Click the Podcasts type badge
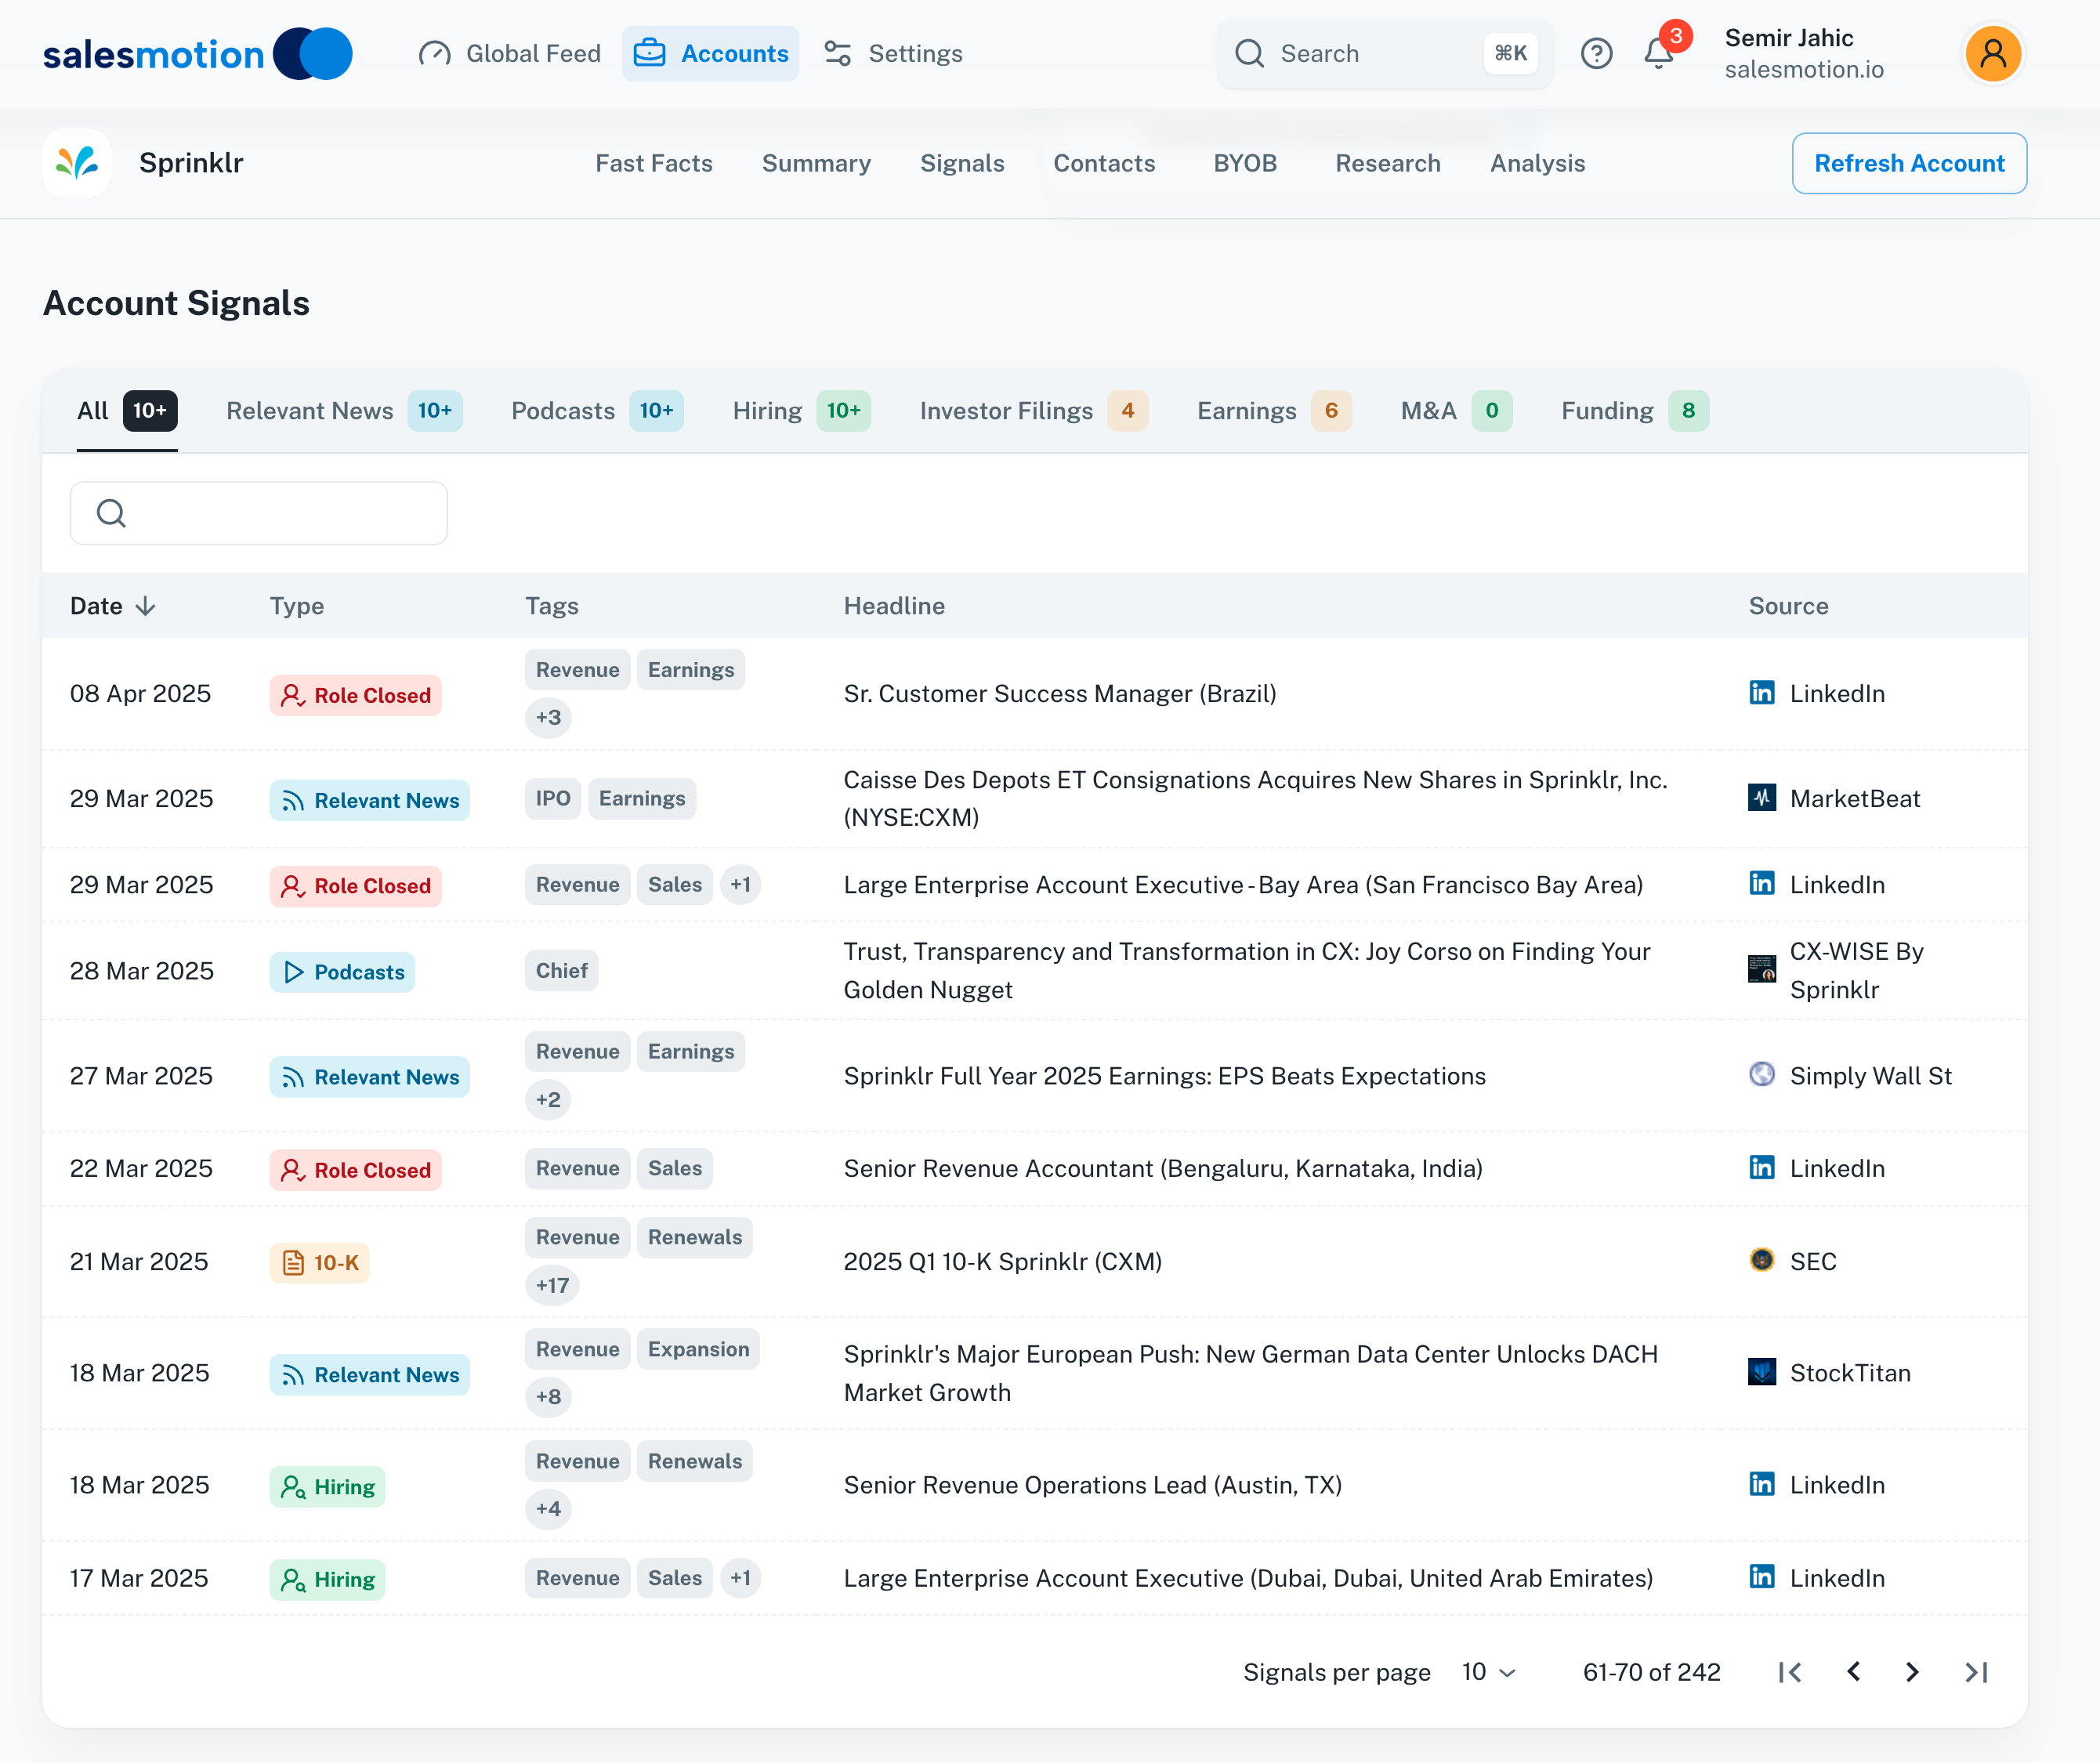The image size is (2100, 1763). point(342,972)
